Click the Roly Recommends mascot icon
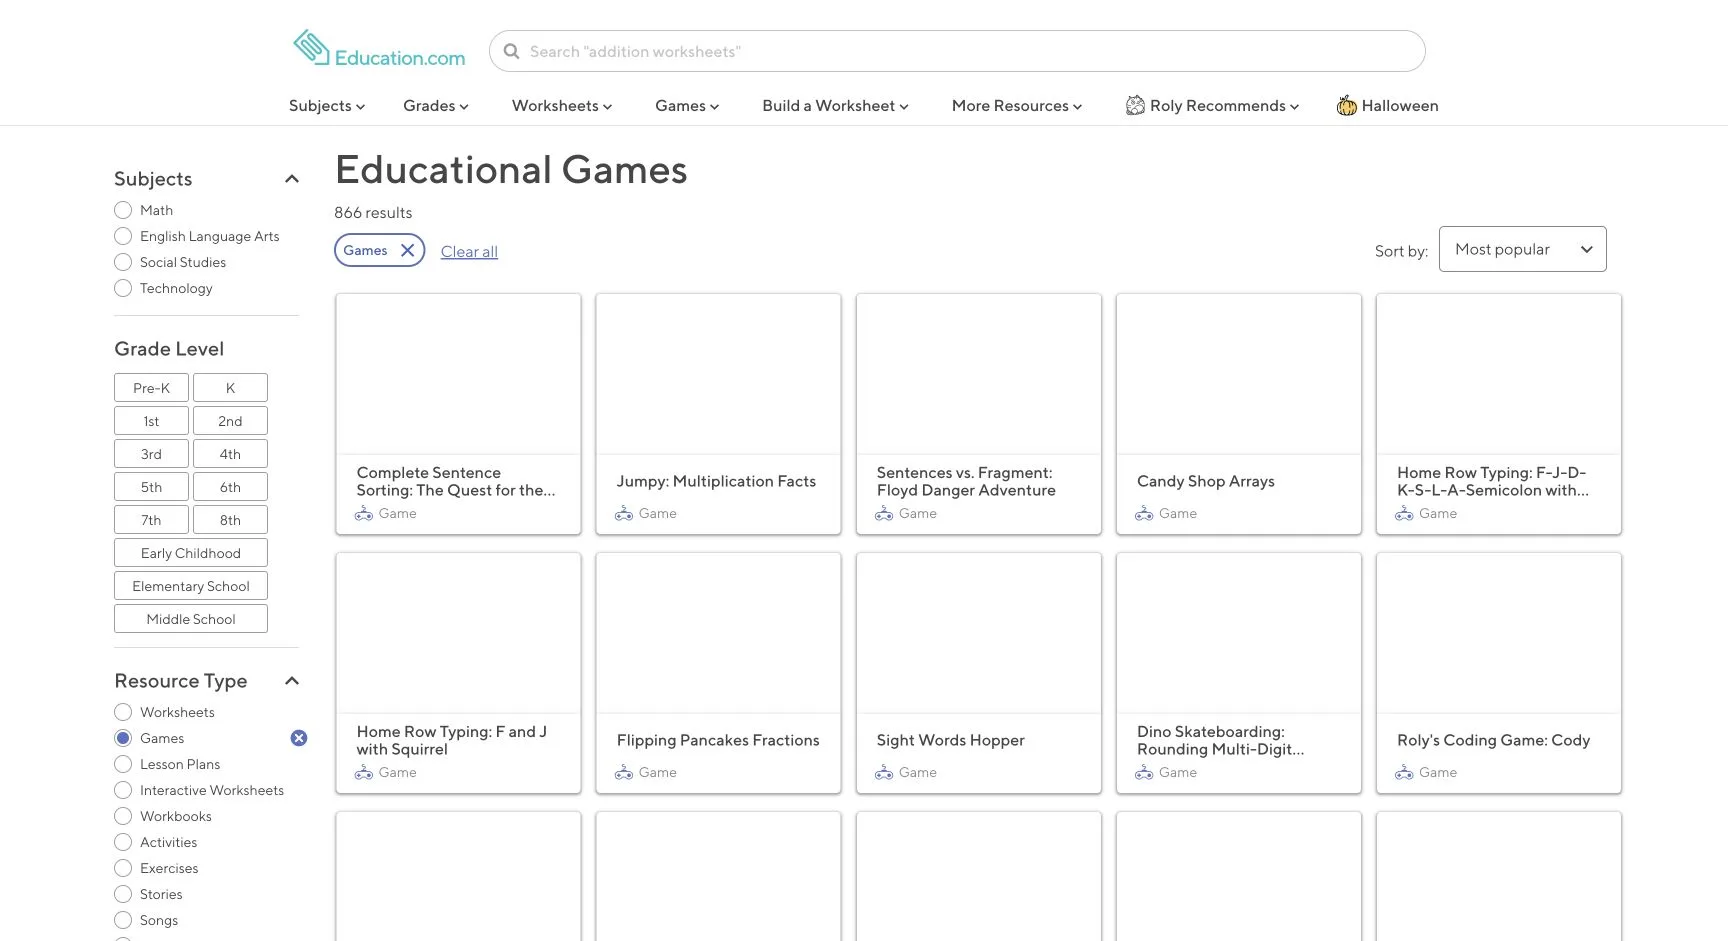The image size is (1728, 941). coord(1135,105)
